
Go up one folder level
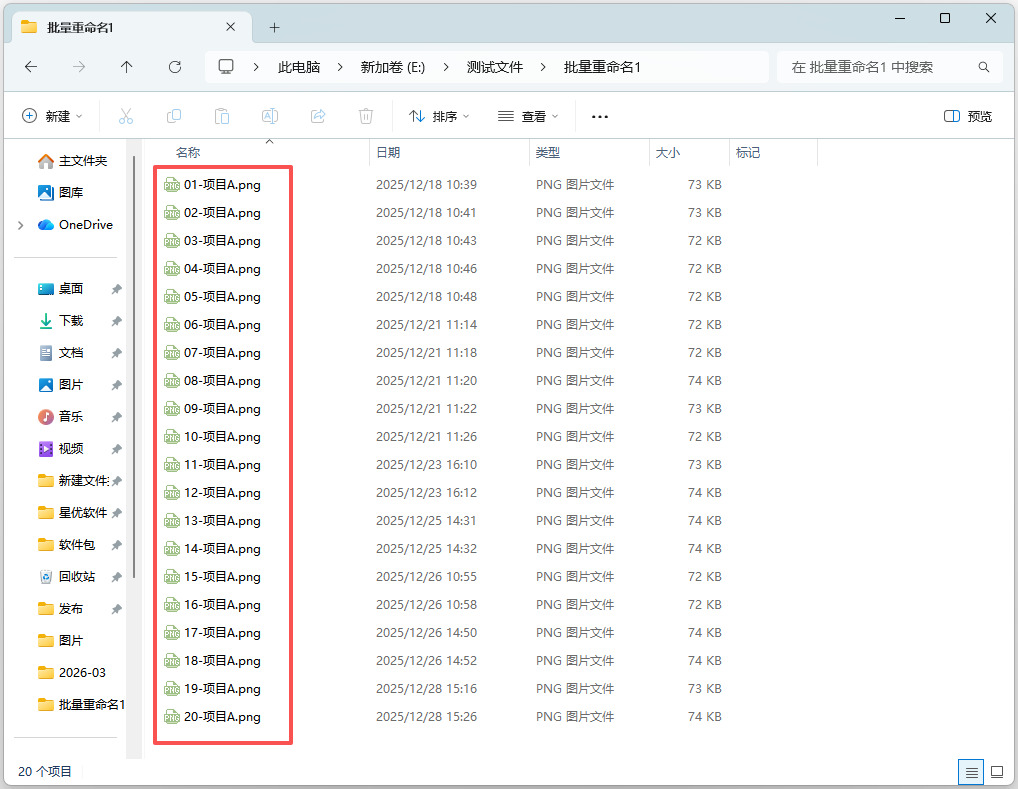(x=127, y=67)
